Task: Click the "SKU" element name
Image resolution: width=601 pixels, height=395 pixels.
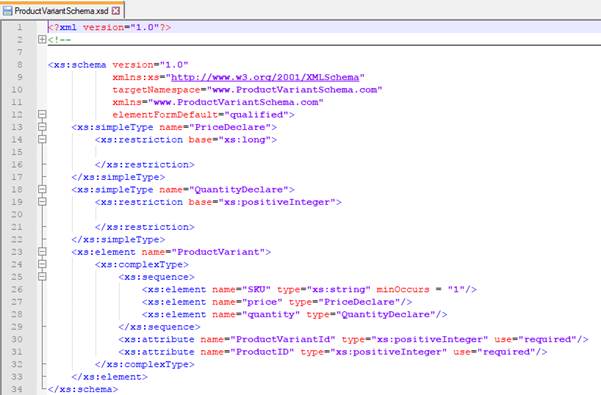Action: pyautogui.click(x=256, y=289)
